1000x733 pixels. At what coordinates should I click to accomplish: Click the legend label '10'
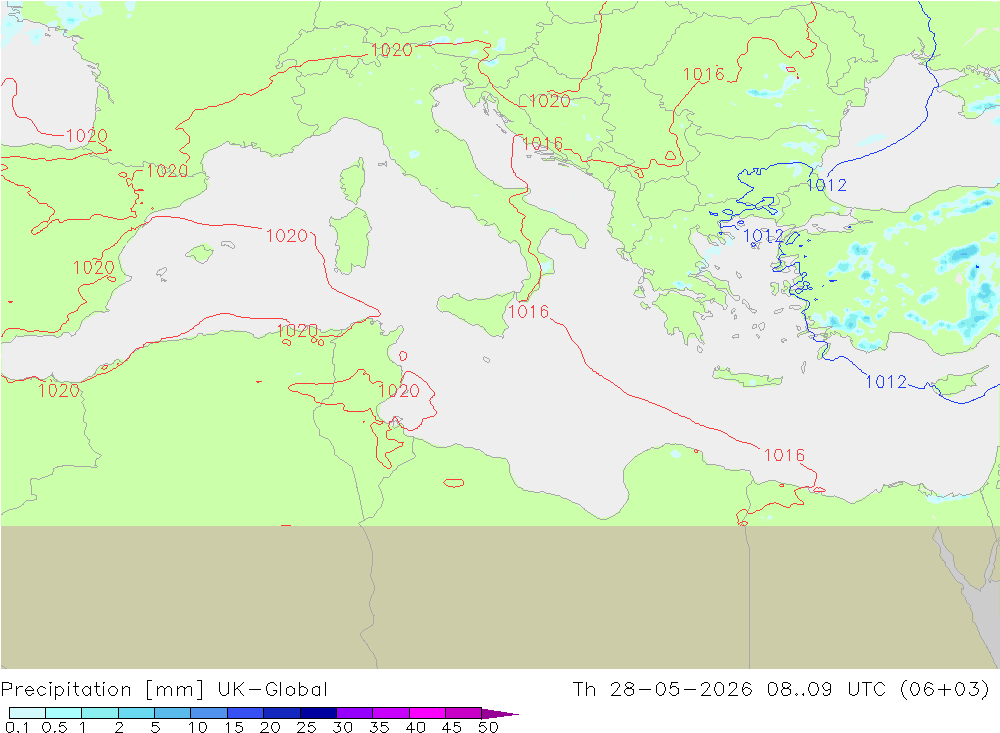tap(198, 727)
